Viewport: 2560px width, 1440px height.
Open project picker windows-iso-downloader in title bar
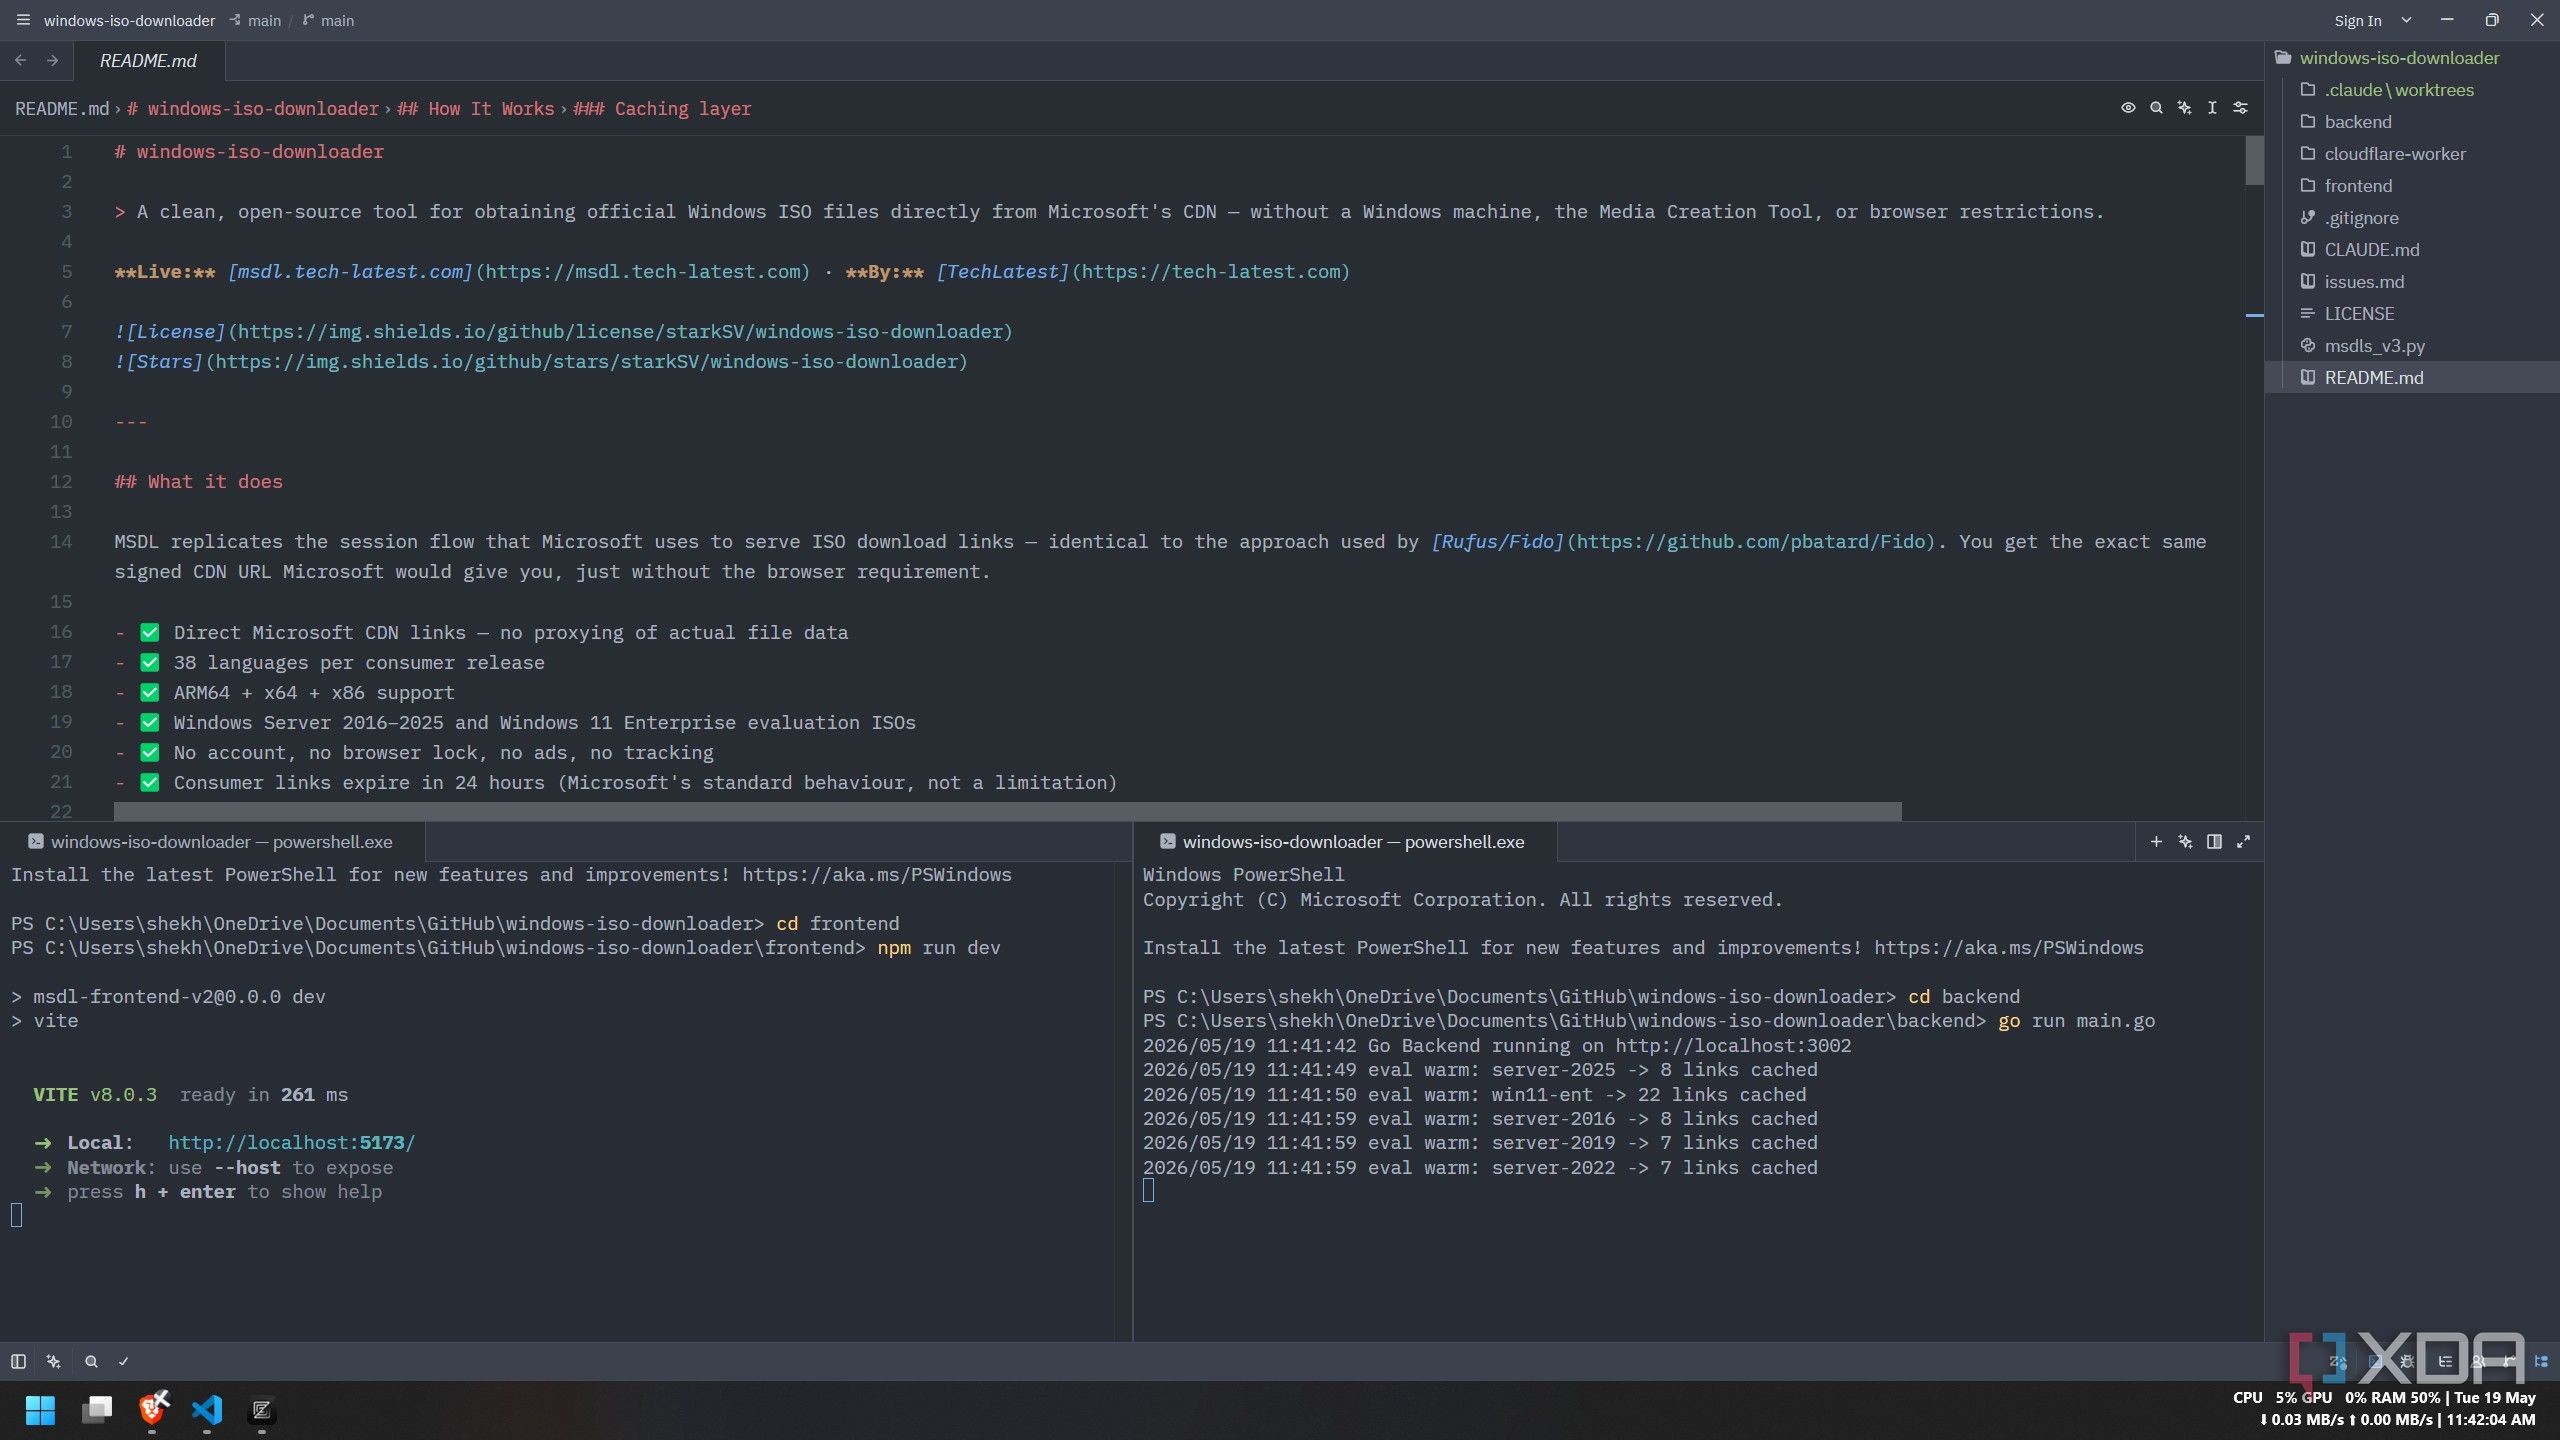tap(129, 20)
